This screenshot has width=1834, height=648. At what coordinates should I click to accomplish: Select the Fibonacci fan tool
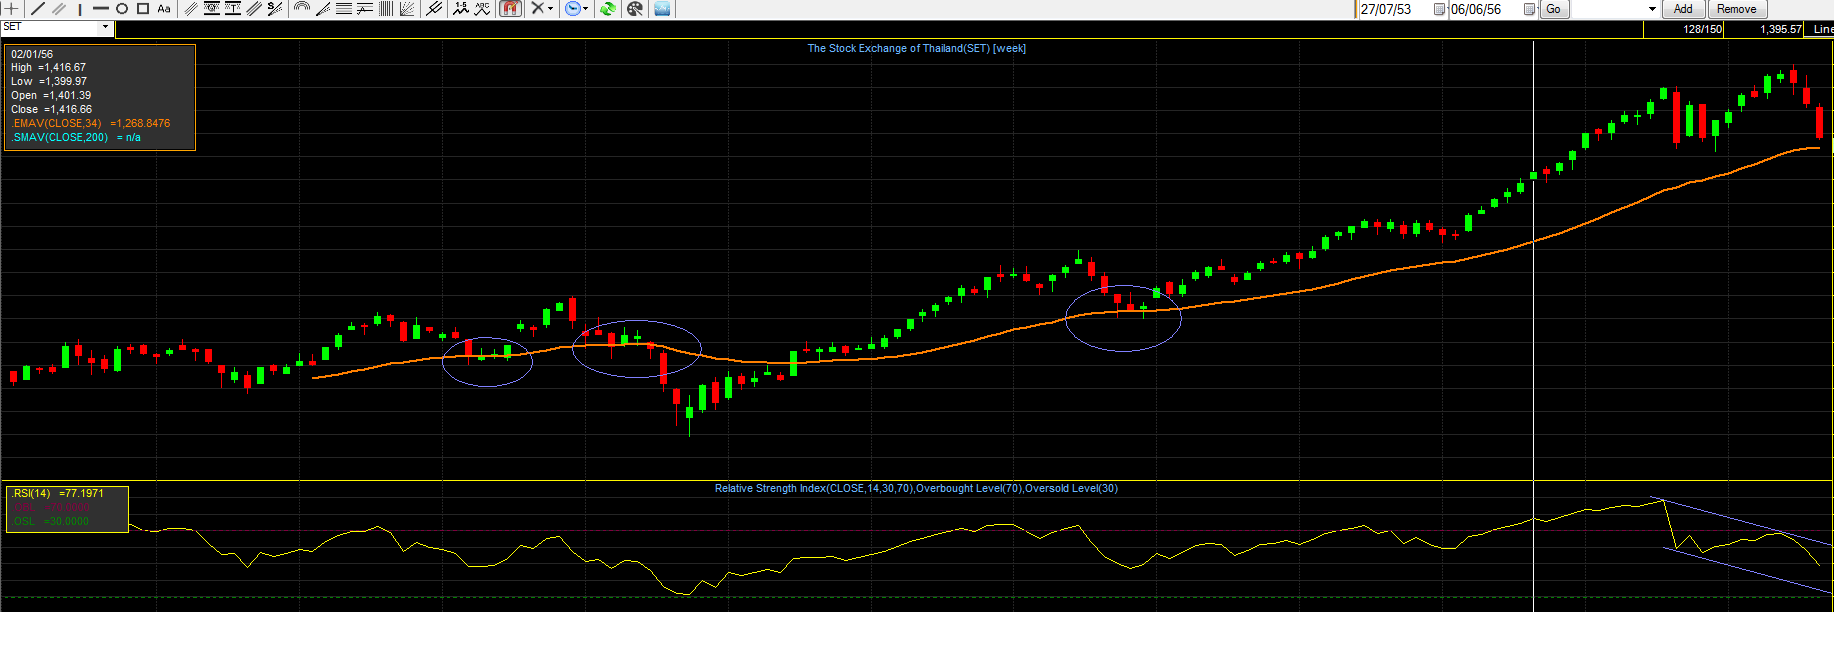(x=323, y=9)
